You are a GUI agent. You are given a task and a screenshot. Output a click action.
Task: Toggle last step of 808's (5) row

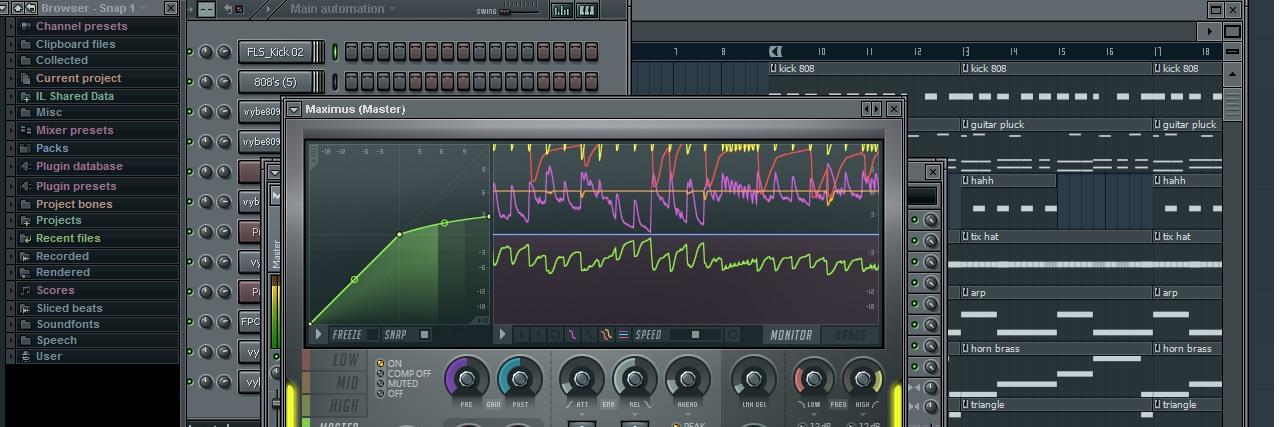pyautogui.click(x=592, y=82)
